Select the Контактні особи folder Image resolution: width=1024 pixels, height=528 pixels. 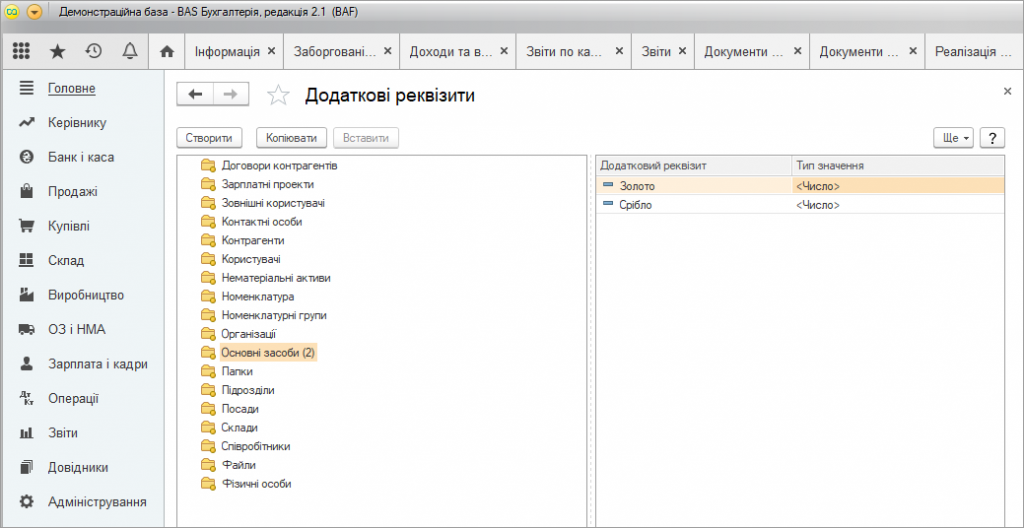click(x=262, y=222)
